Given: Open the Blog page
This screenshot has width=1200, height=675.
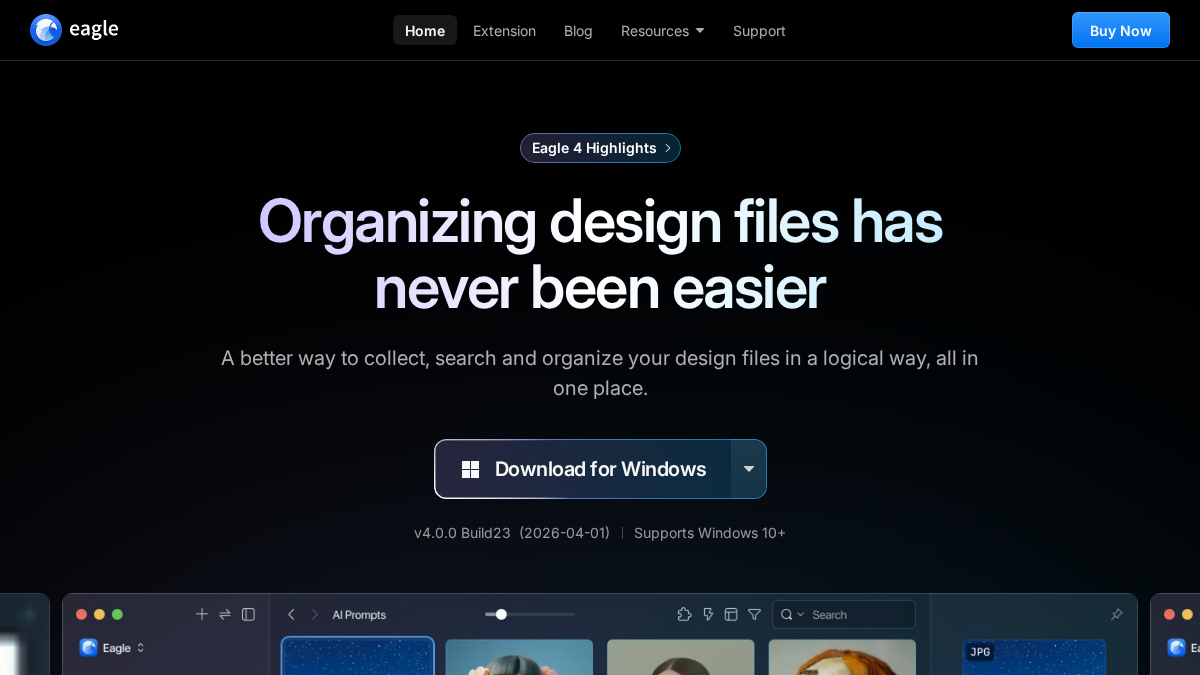Looking at the screenshot, I should click(578, 30).
